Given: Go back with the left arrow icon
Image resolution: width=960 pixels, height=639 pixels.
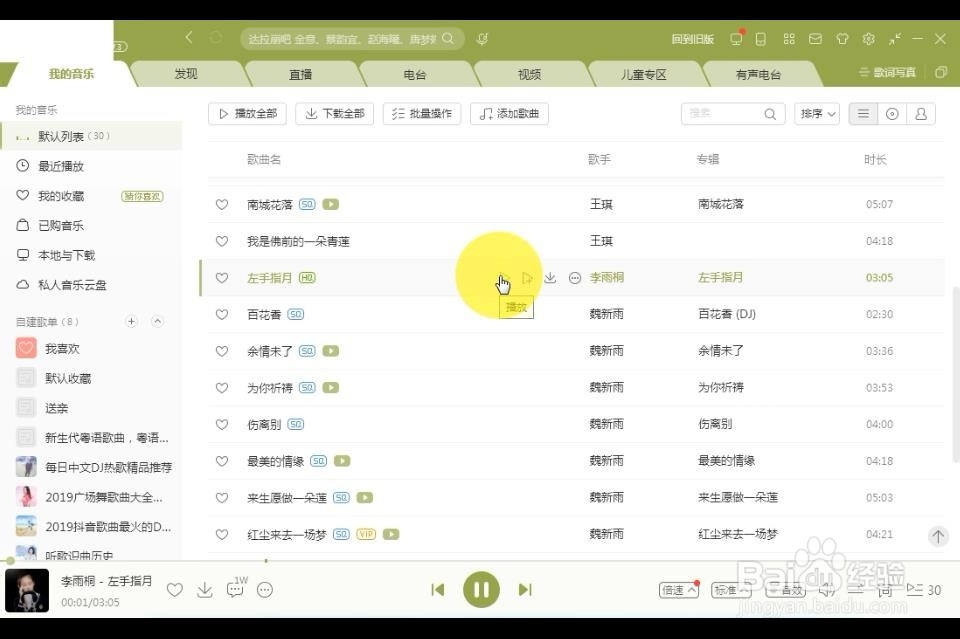Looking at the screenshot, I should click(x=189, y=38).
